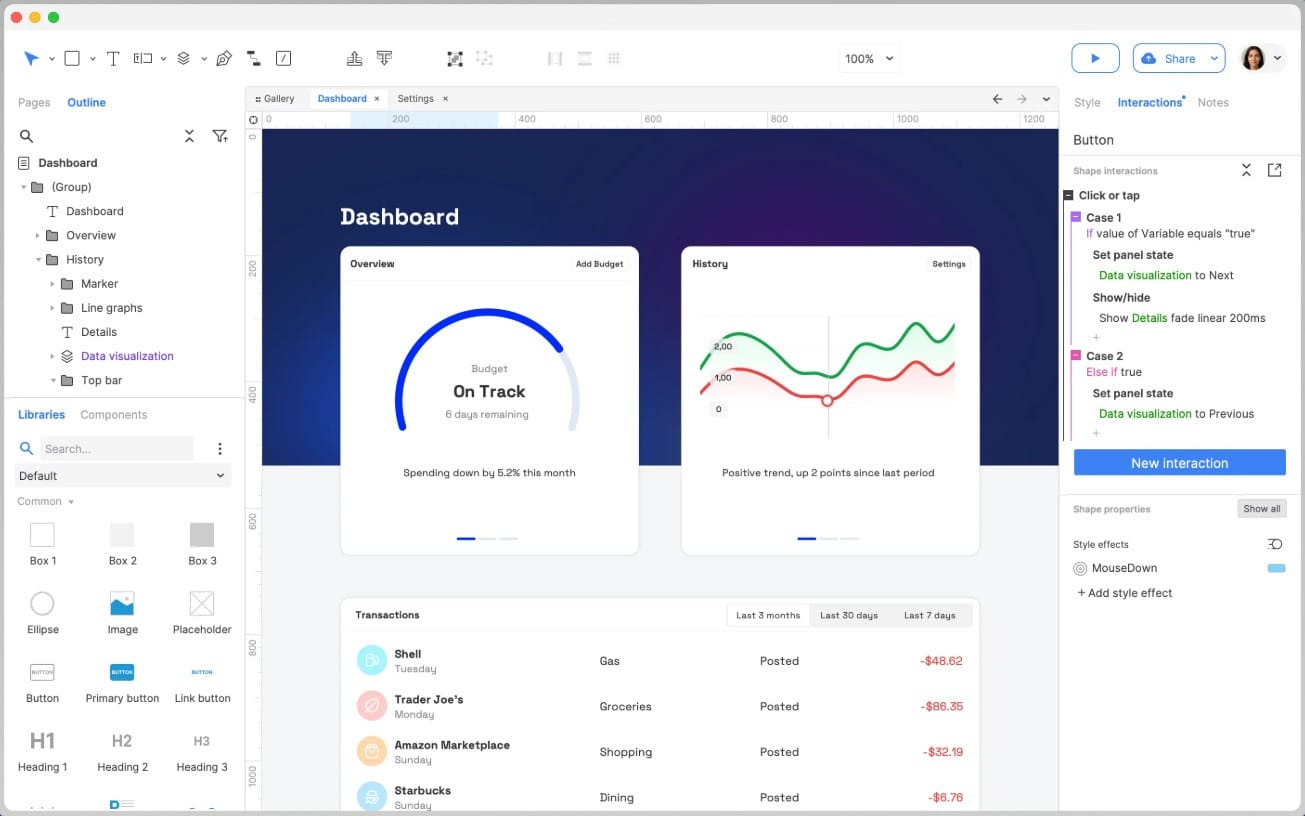Screen dimensions: 1305x816
Task: Expand the Overview folder in outline
Action: tap(38, 236)
